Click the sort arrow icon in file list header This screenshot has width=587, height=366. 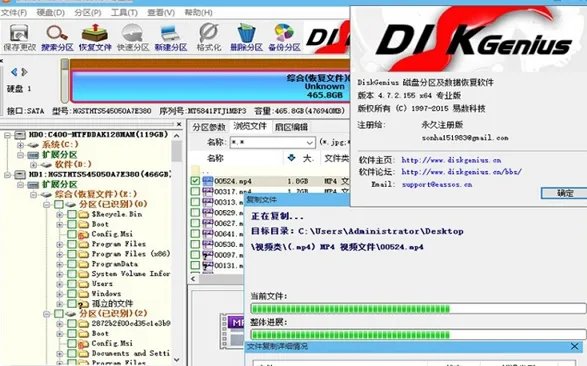coord(292,158)
